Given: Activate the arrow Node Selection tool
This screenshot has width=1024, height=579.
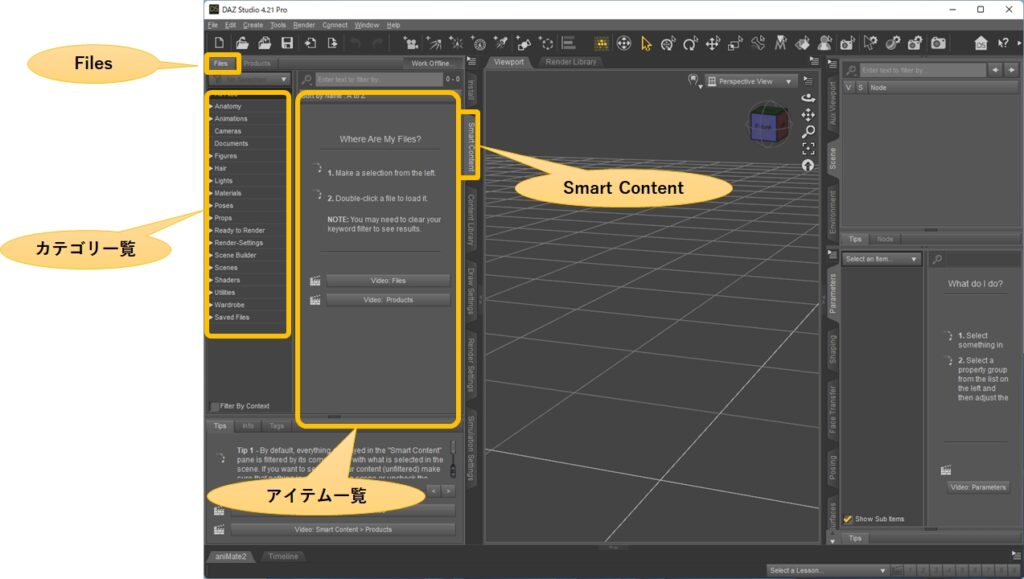Looking at the screenshot, I should pyautogui.click(x=646, y=43).
